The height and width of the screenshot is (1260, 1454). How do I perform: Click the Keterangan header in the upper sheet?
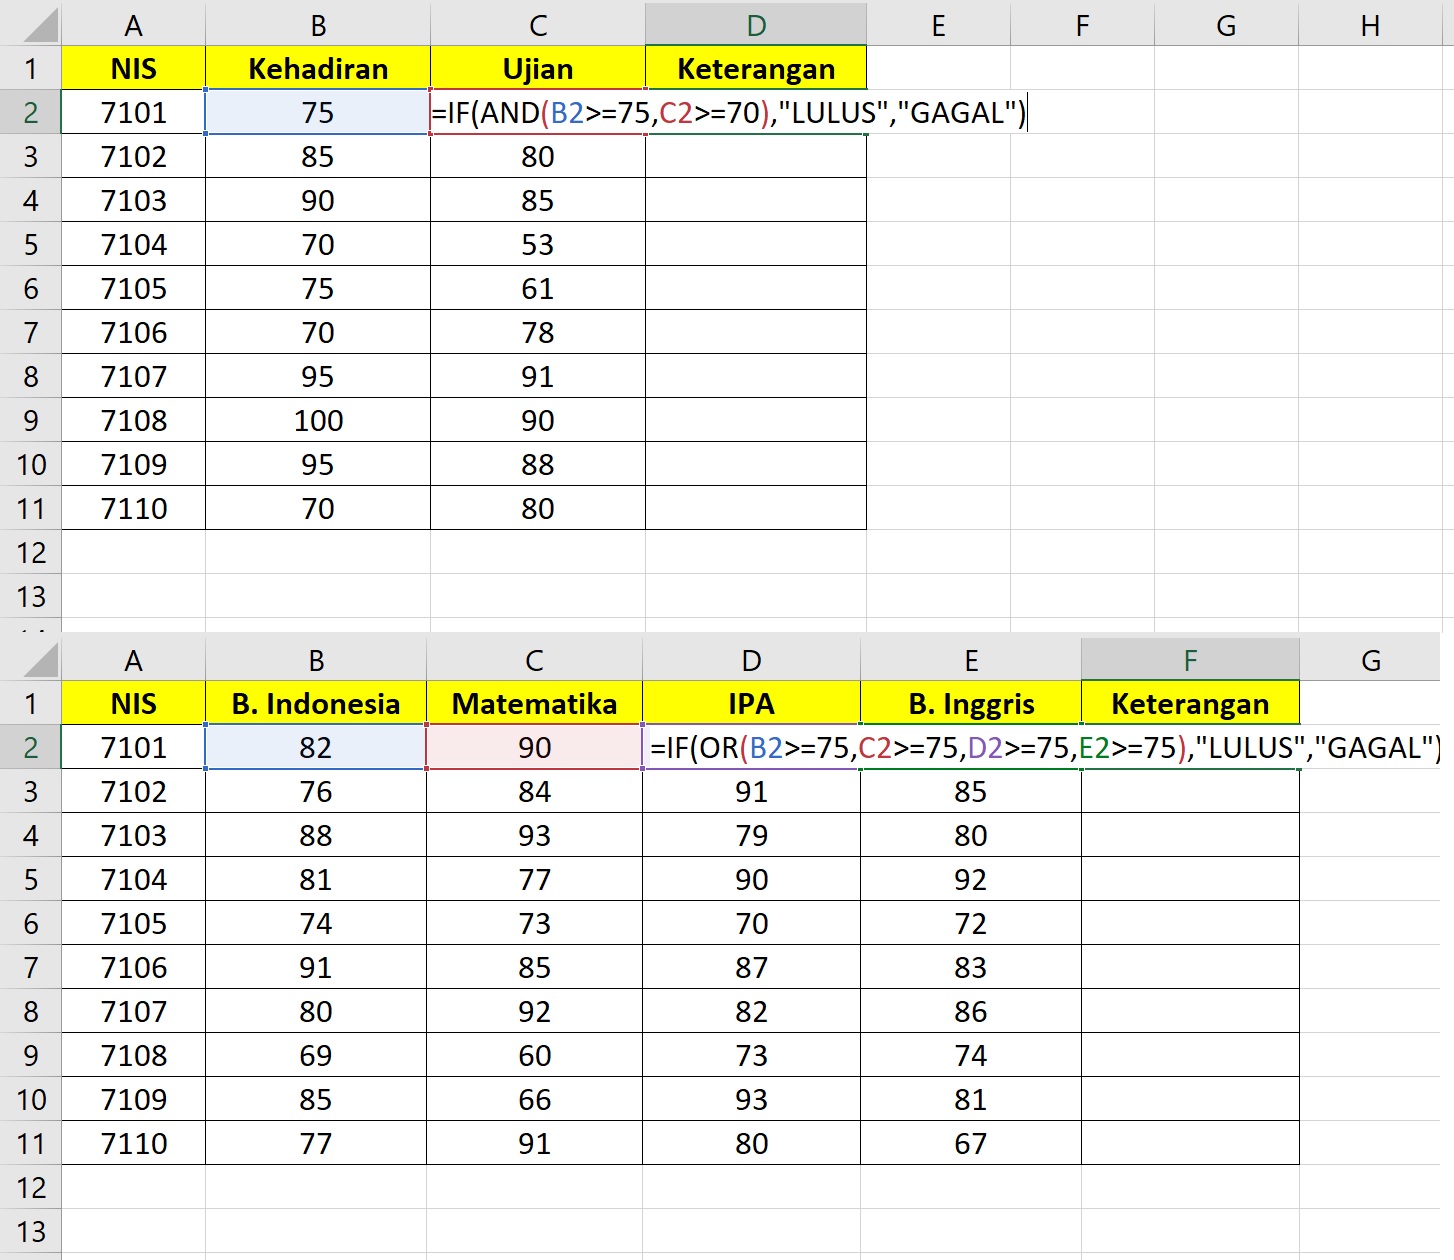(756, 68)
